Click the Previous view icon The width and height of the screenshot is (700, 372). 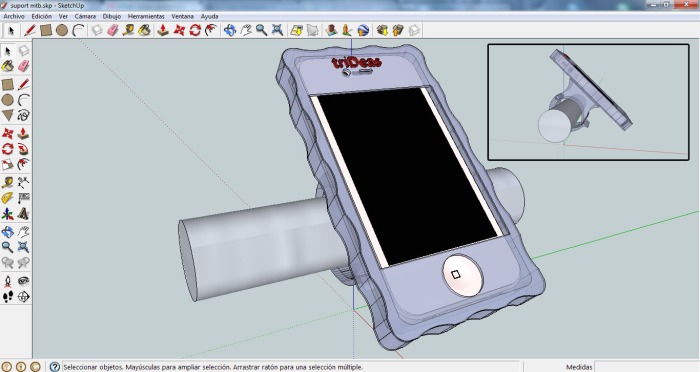(8, 263)
